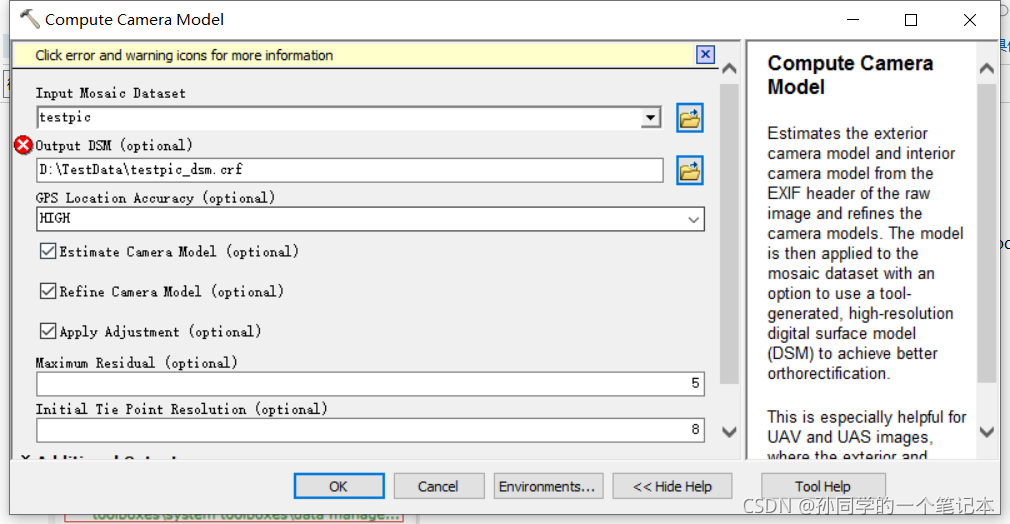Viewport: 1010px width, 524px height.
Task: Click the Output DSM path field
Action: (x=350, y=170)
